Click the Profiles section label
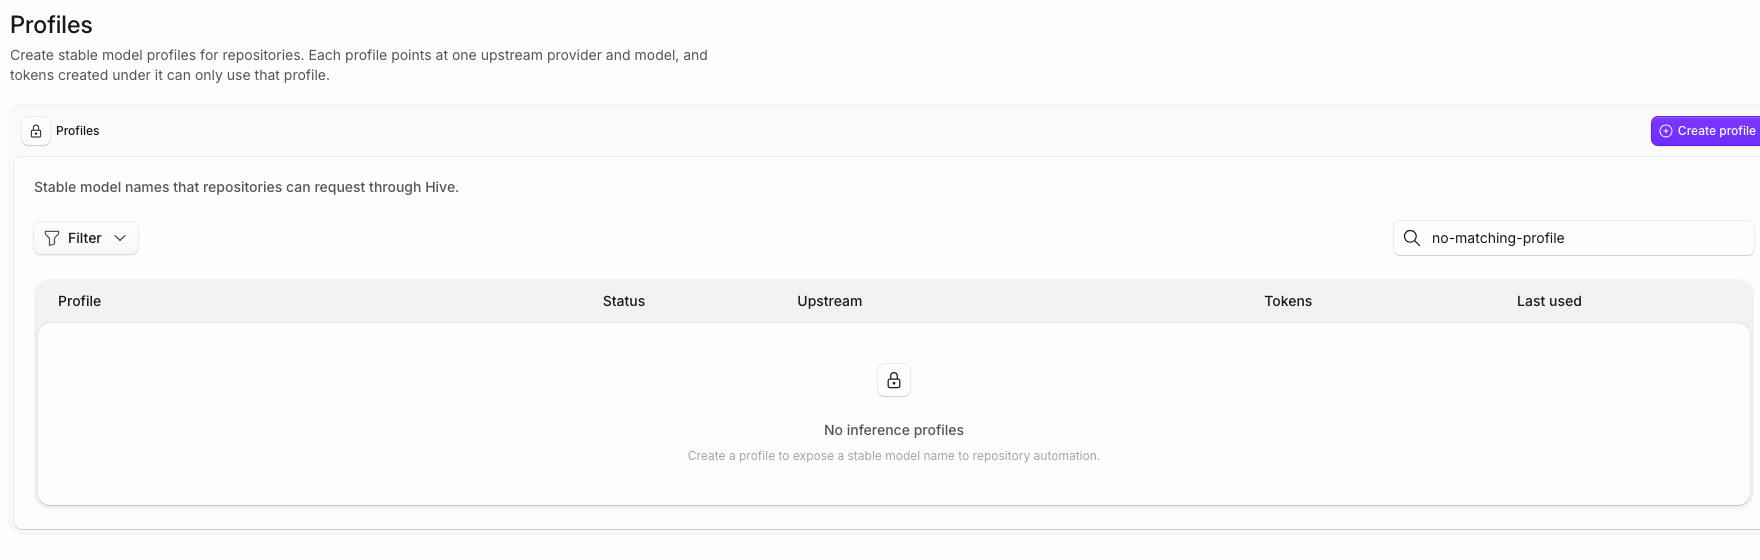 pos(78,131)
